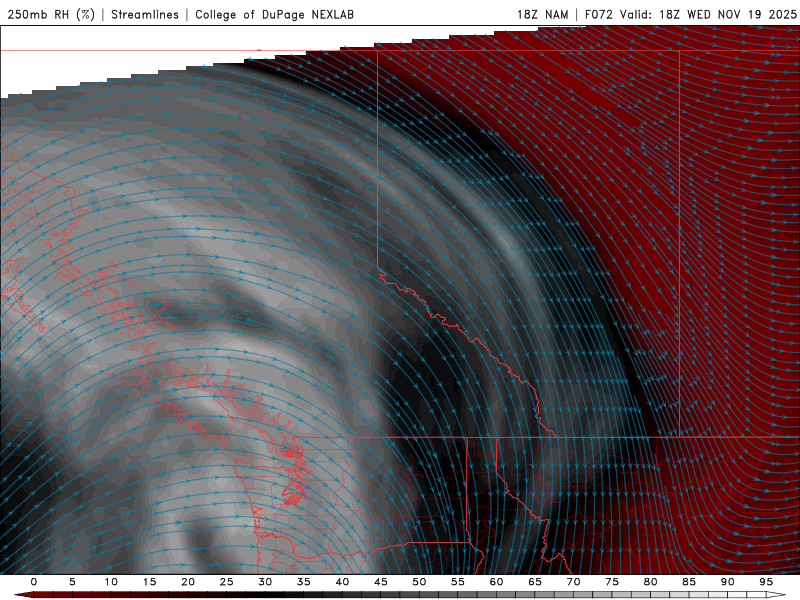Click the colorbar tick label "85"
Viewport: 800px width, 600px height.
click(689, 582)
